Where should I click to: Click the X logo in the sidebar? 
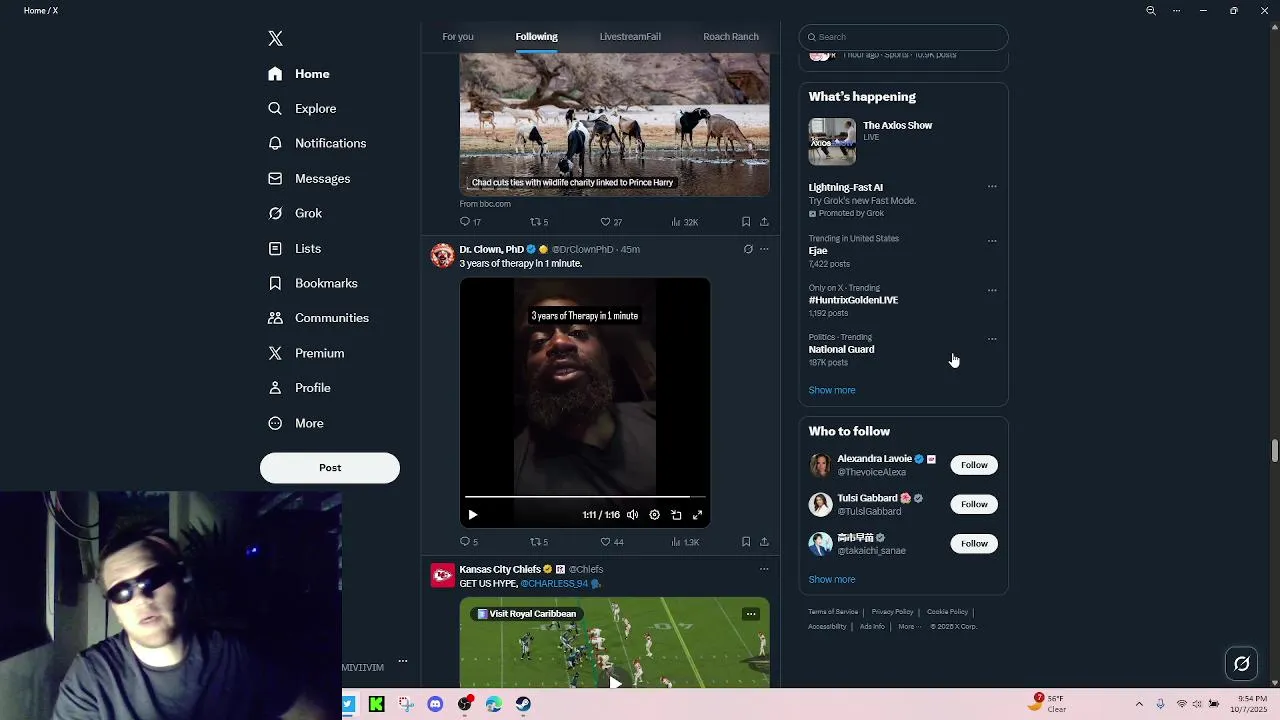(276, 39)
